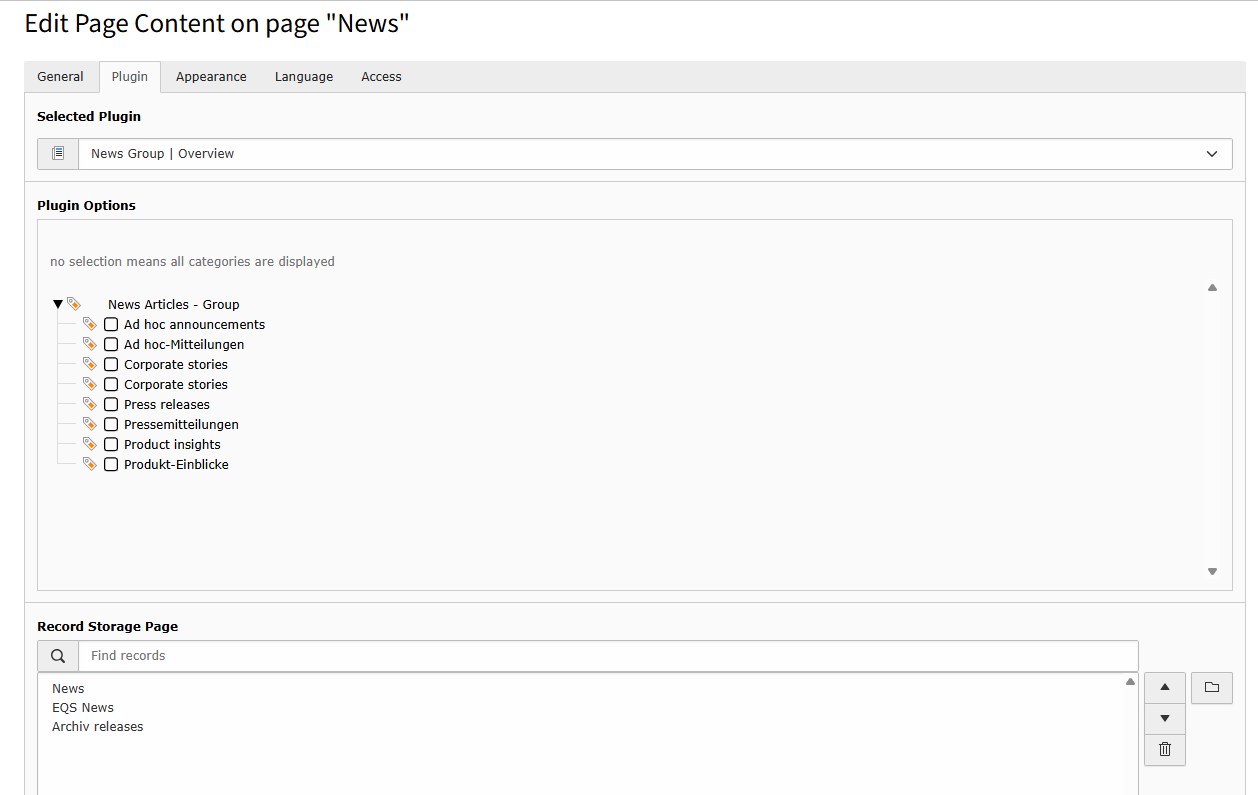The width and height of the screenshot is (1258, 795).
Task: Select EQS News in the record list
Action: [83, 707]
